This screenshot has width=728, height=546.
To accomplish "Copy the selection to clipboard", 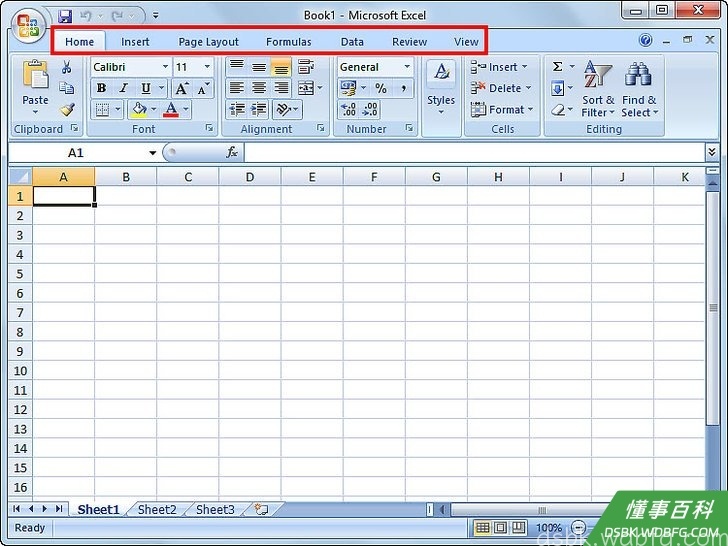I will click(66, 88).
